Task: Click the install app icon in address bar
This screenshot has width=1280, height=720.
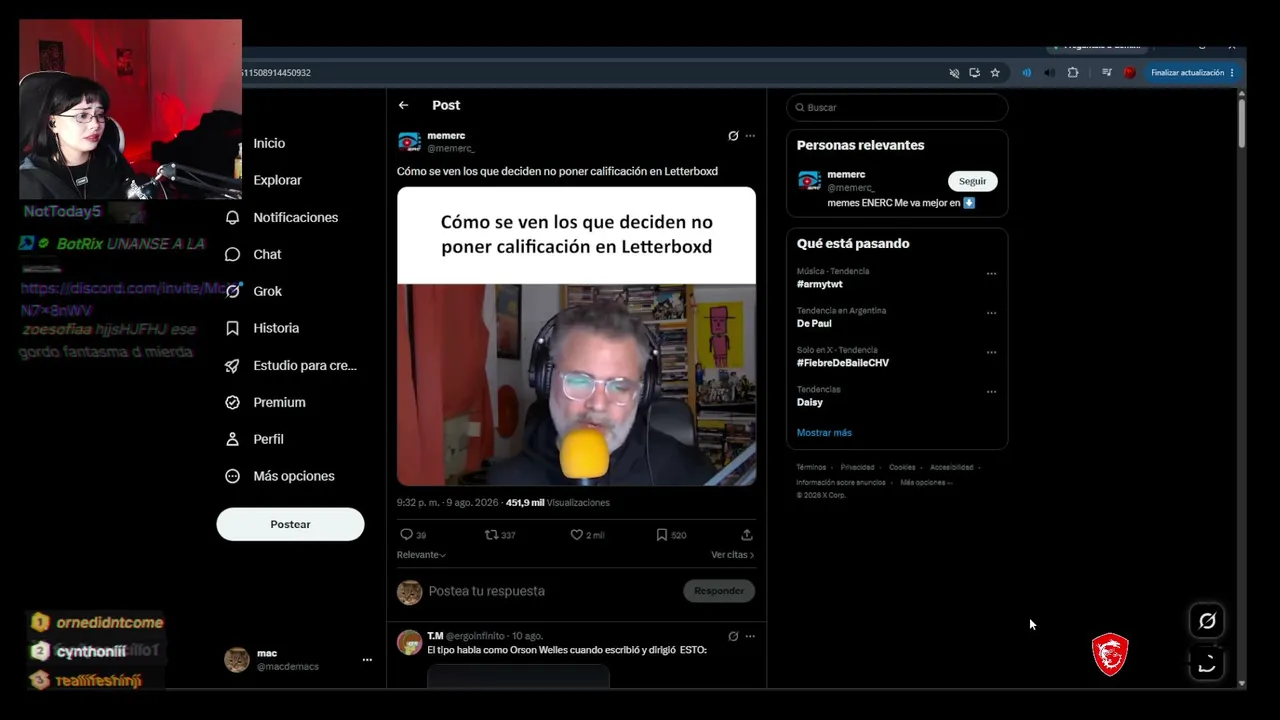Action: click(974, 73)
